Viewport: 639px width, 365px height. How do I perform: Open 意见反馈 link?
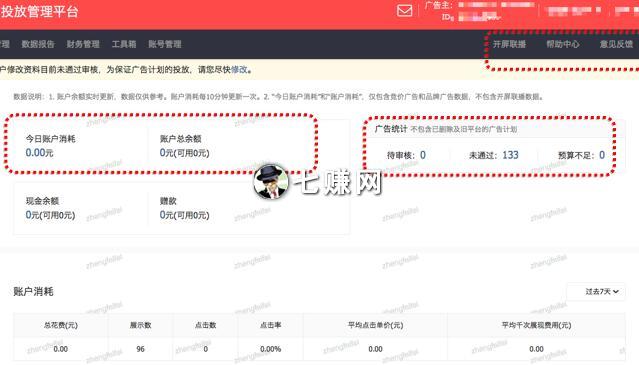coord(616,44)
